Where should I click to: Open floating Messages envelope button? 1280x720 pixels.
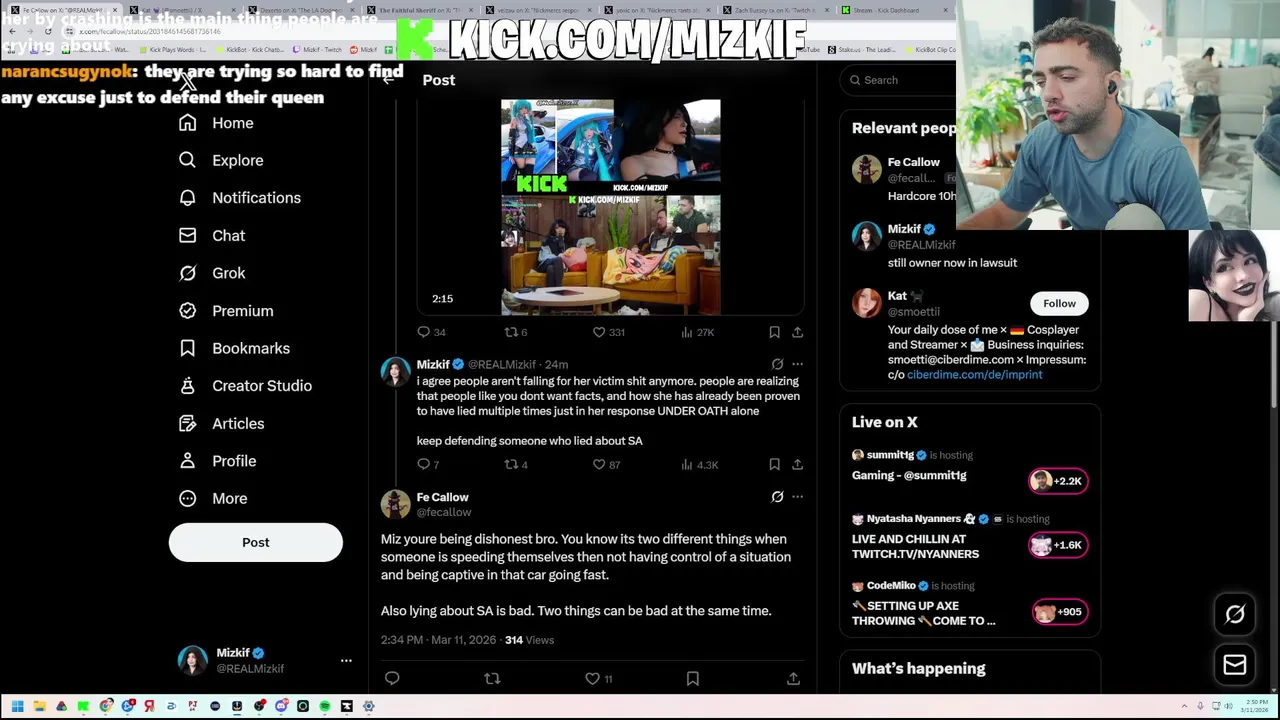pos(1235,665)
